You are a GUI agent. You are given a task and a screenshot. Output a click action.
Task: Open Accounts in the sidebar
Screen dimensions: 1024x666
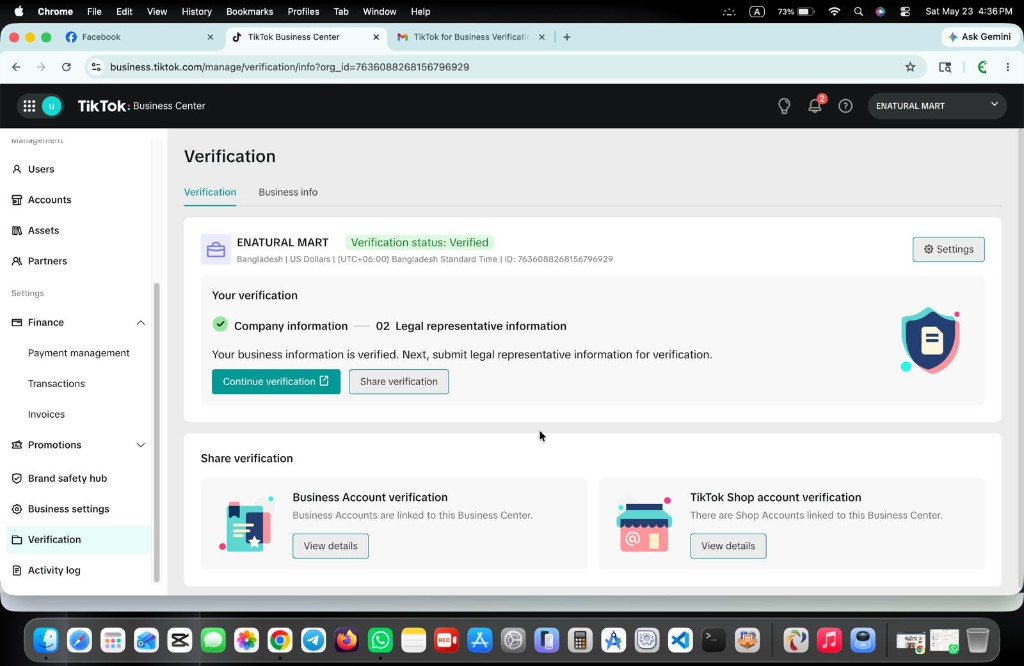tap(50, 200)
